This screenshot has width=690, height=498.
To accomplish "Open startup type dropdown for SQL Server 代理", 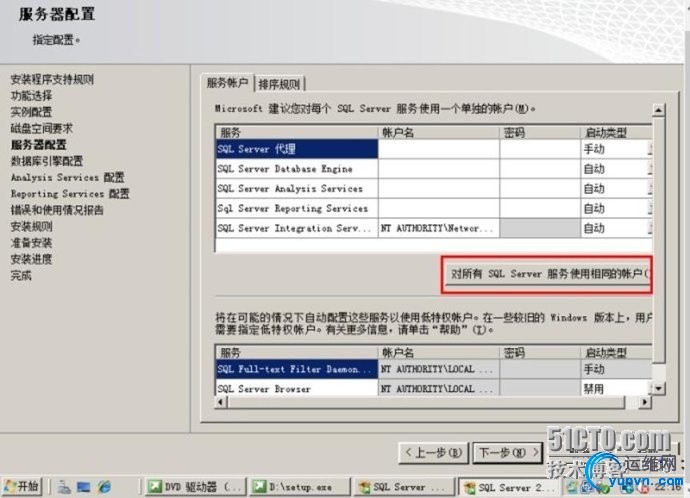I will pyautogui.click(x=650, y=149).
